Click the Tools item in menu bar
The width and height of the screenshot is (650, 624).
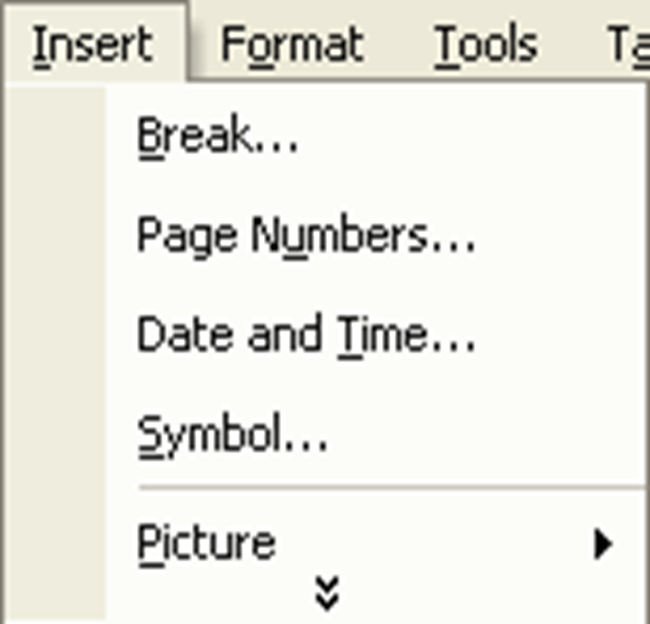click(485, 44)
